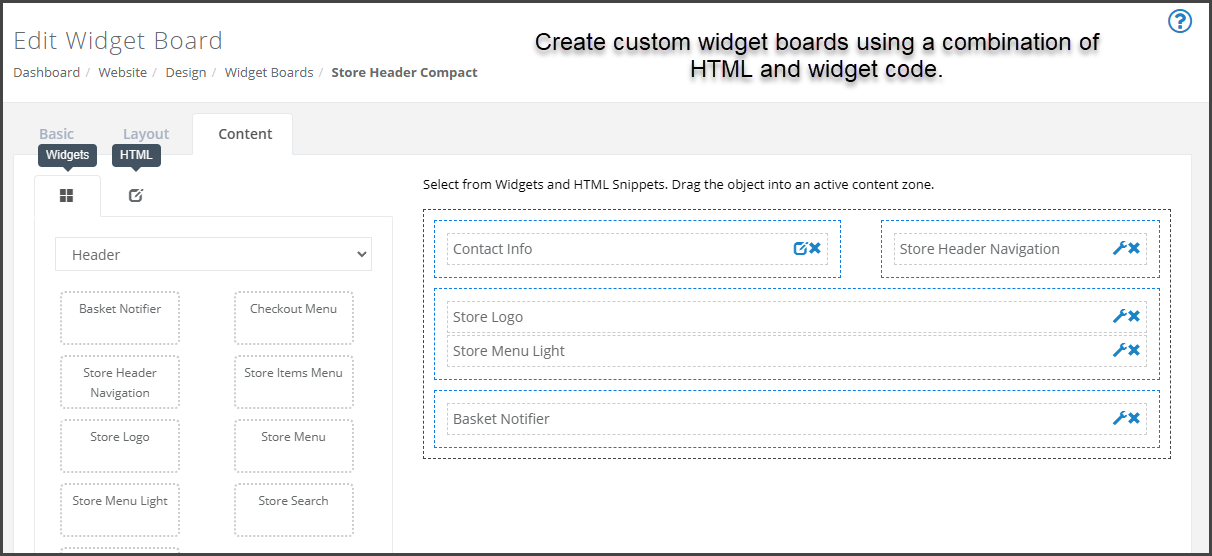This screenshot has width=1212, height=556.
Task: Configure Store Menu Light widget
Action: click(x=1120, y=351)
